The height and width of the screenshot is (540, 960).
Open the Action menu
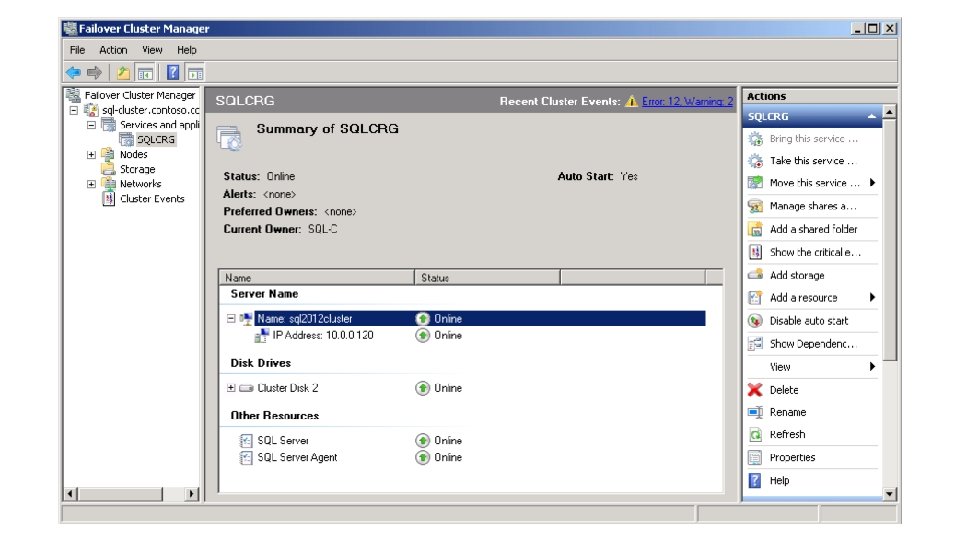click(113, 50)
